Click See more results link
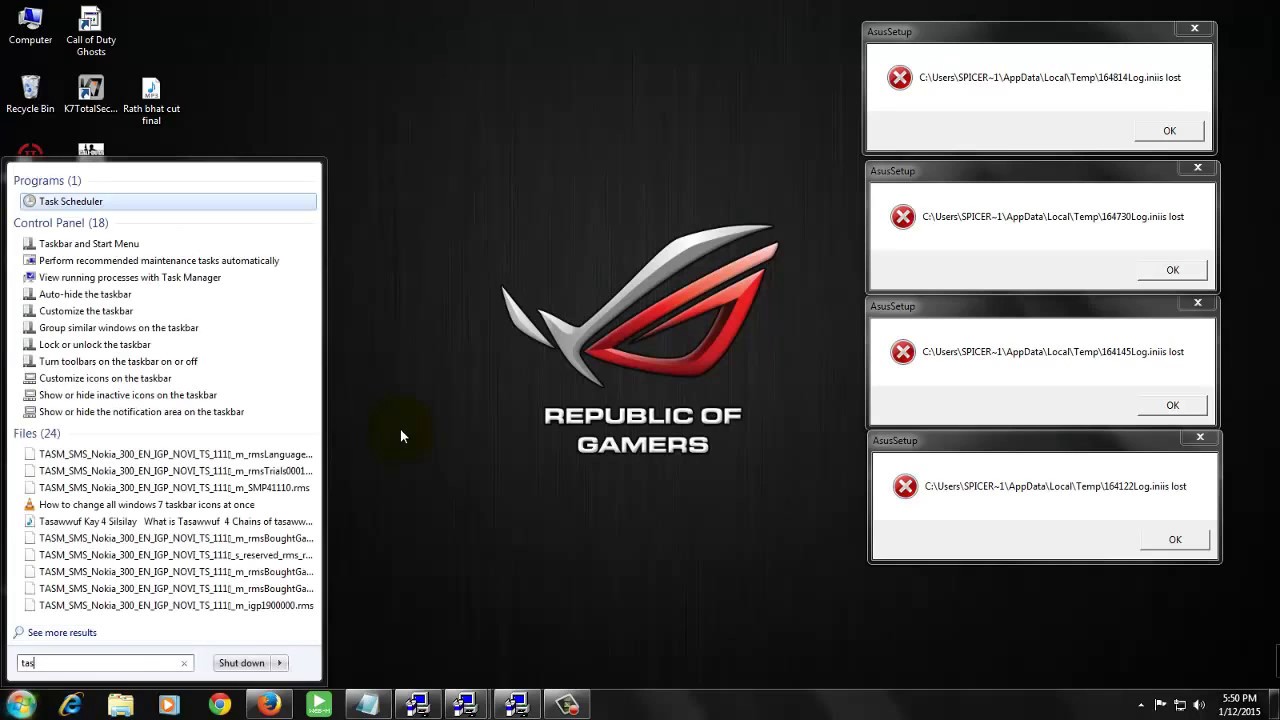The width and height of the screenshot is (1280, 720). pyautogui.click(x=55, y=633)
